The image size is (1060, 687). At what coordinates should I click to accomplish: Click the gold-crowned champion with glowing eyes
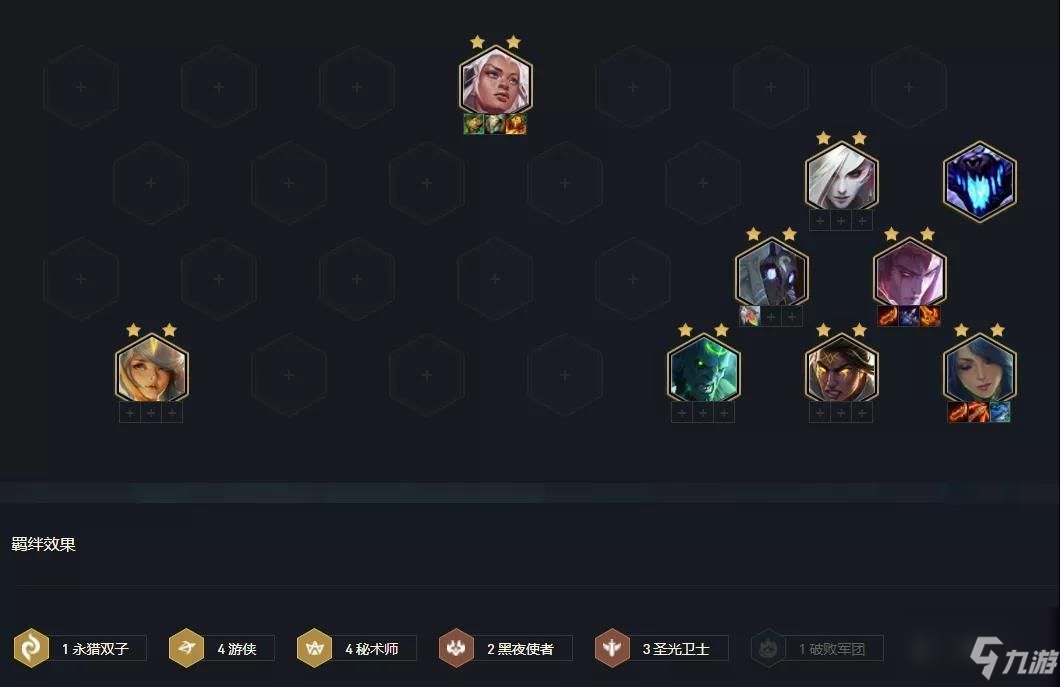tap(841, 369)
